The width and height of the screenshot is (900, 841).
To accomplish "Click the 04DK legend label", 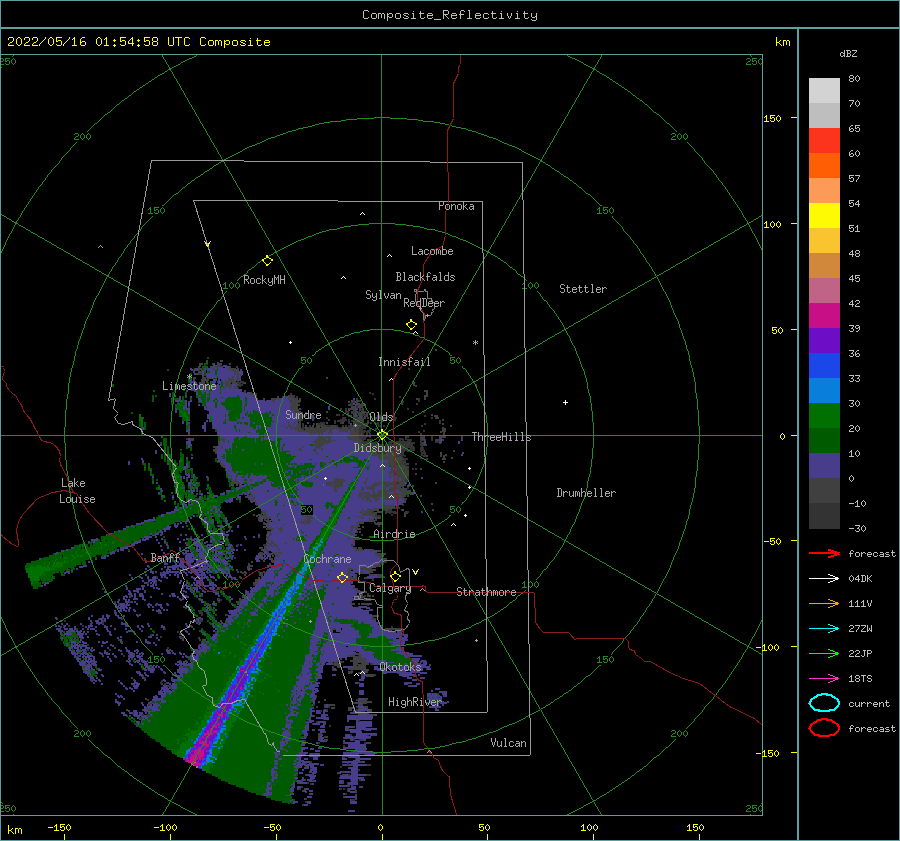I will click(860, 578).
